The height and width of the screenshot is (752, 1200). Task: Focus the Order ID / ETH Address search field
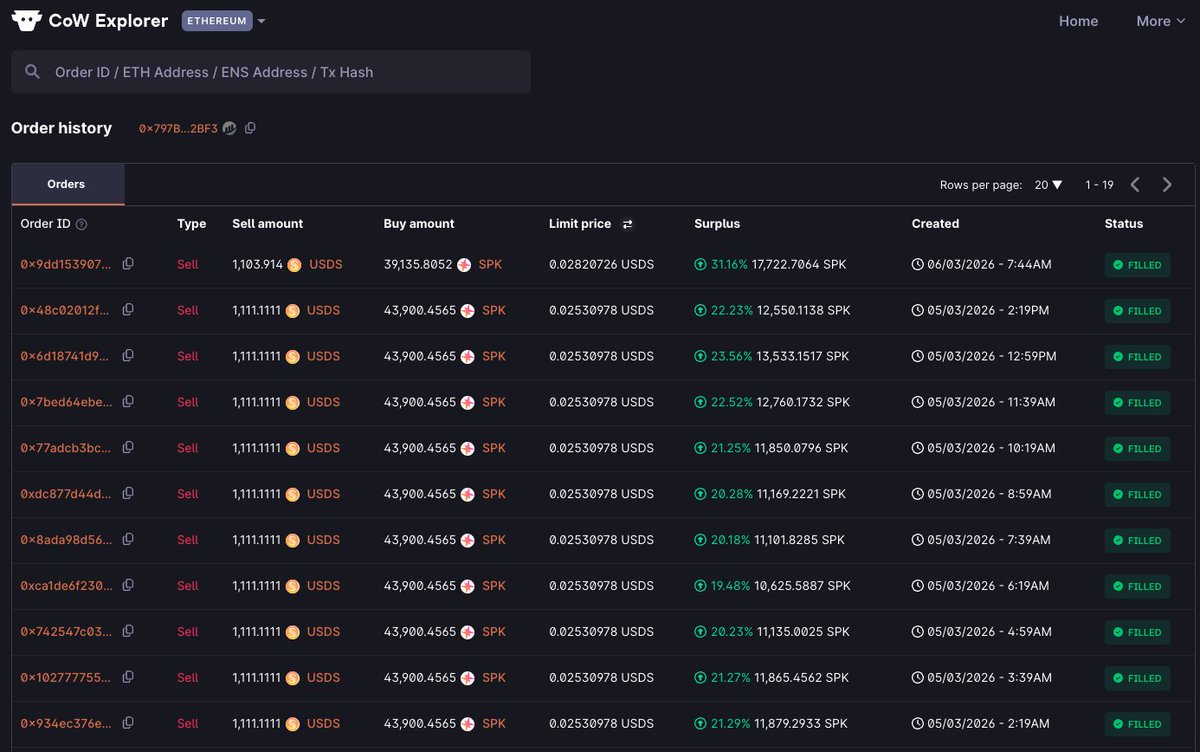[x=271, y=72]
